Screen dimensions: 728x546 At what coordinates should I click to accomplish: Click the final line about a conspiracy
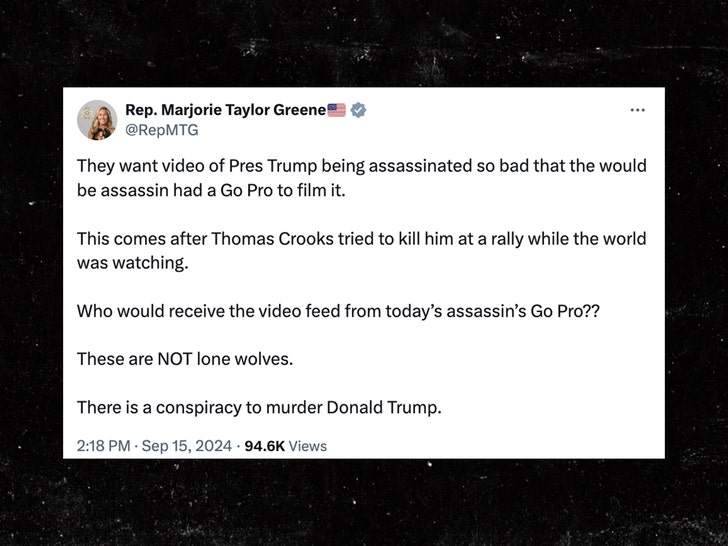point(259,407)
